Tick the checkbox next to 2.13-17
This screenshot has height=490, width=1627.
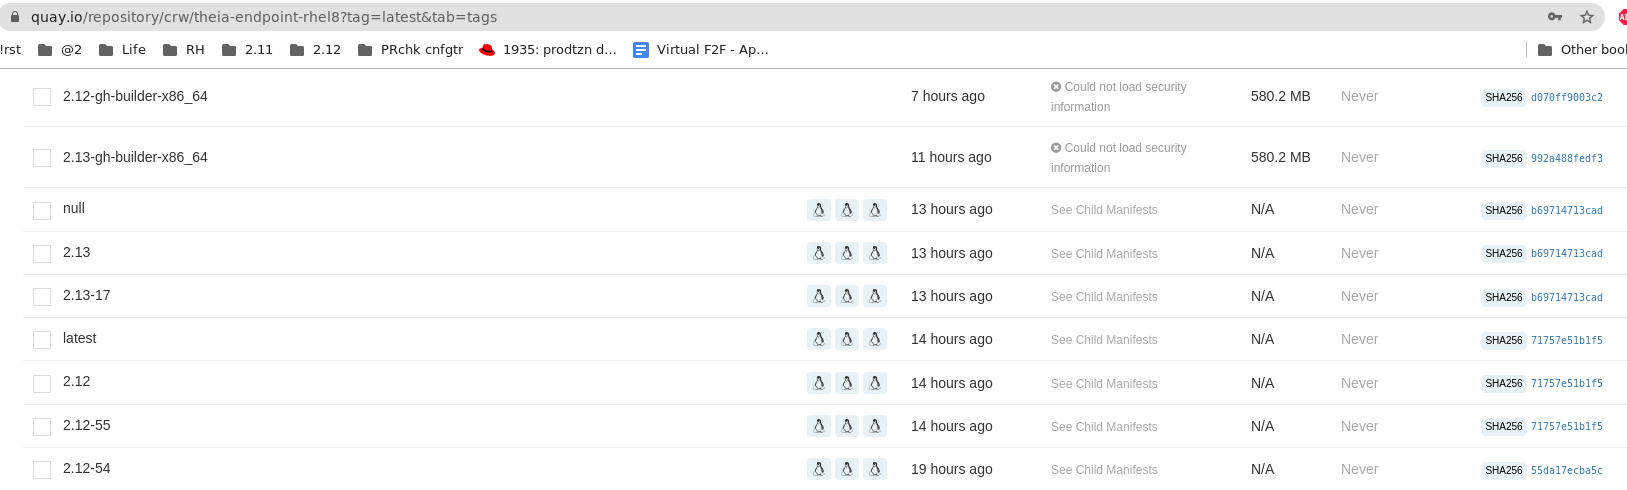coord(42,297)
